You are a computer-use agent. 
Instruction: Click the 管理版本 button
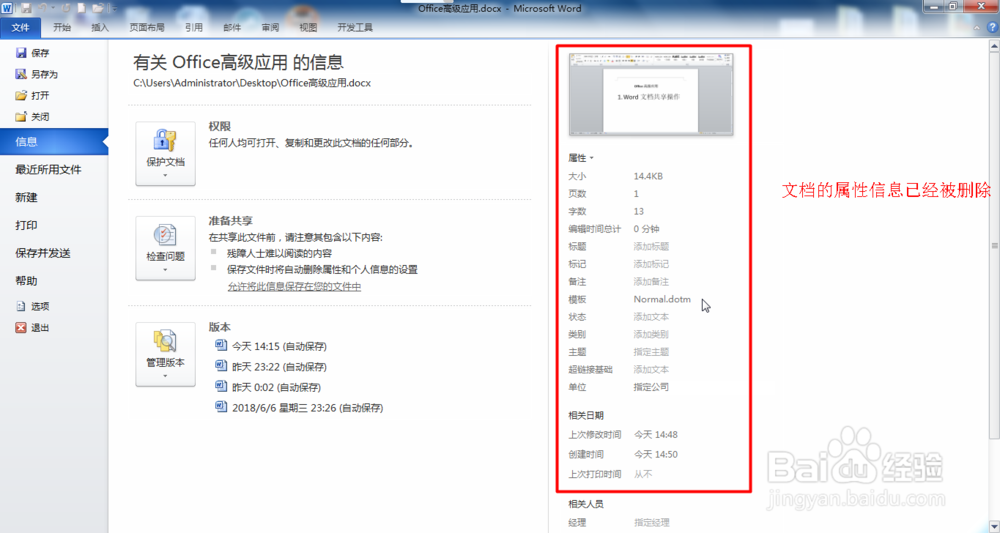click(x=165, y=354)
